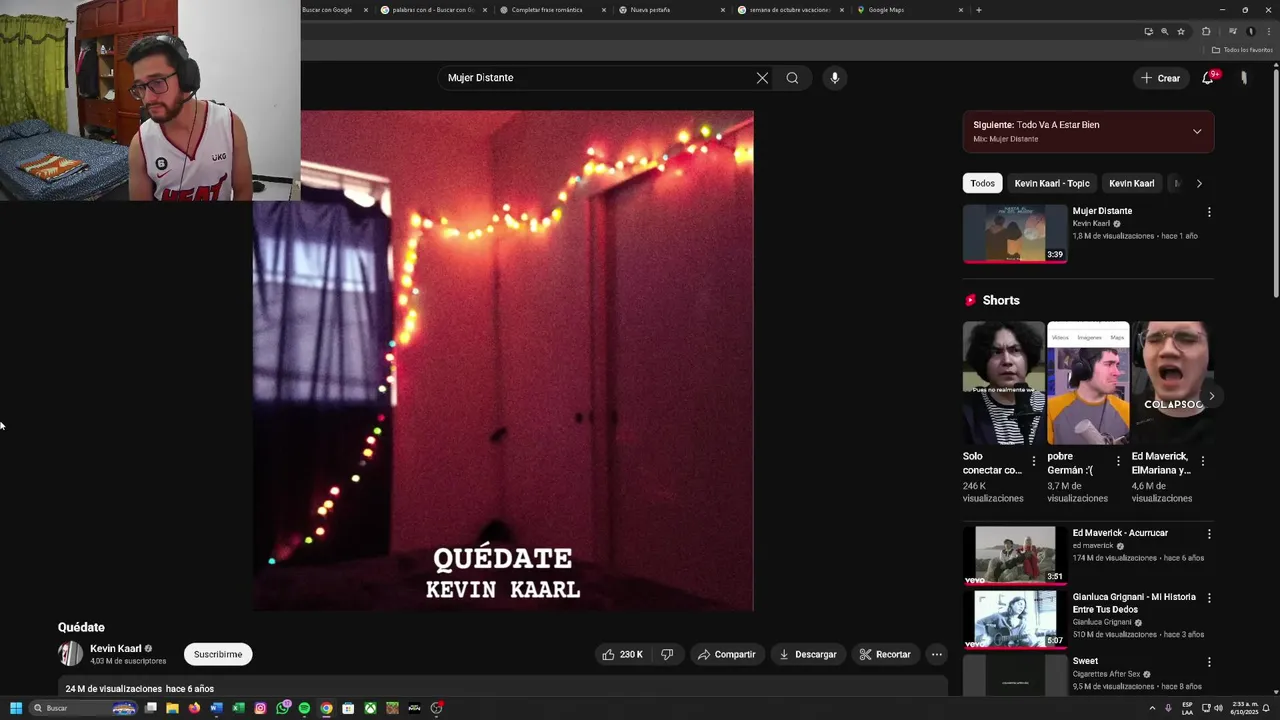
Task: Open the Xbox app from taskbar
Action: point(370,708)
